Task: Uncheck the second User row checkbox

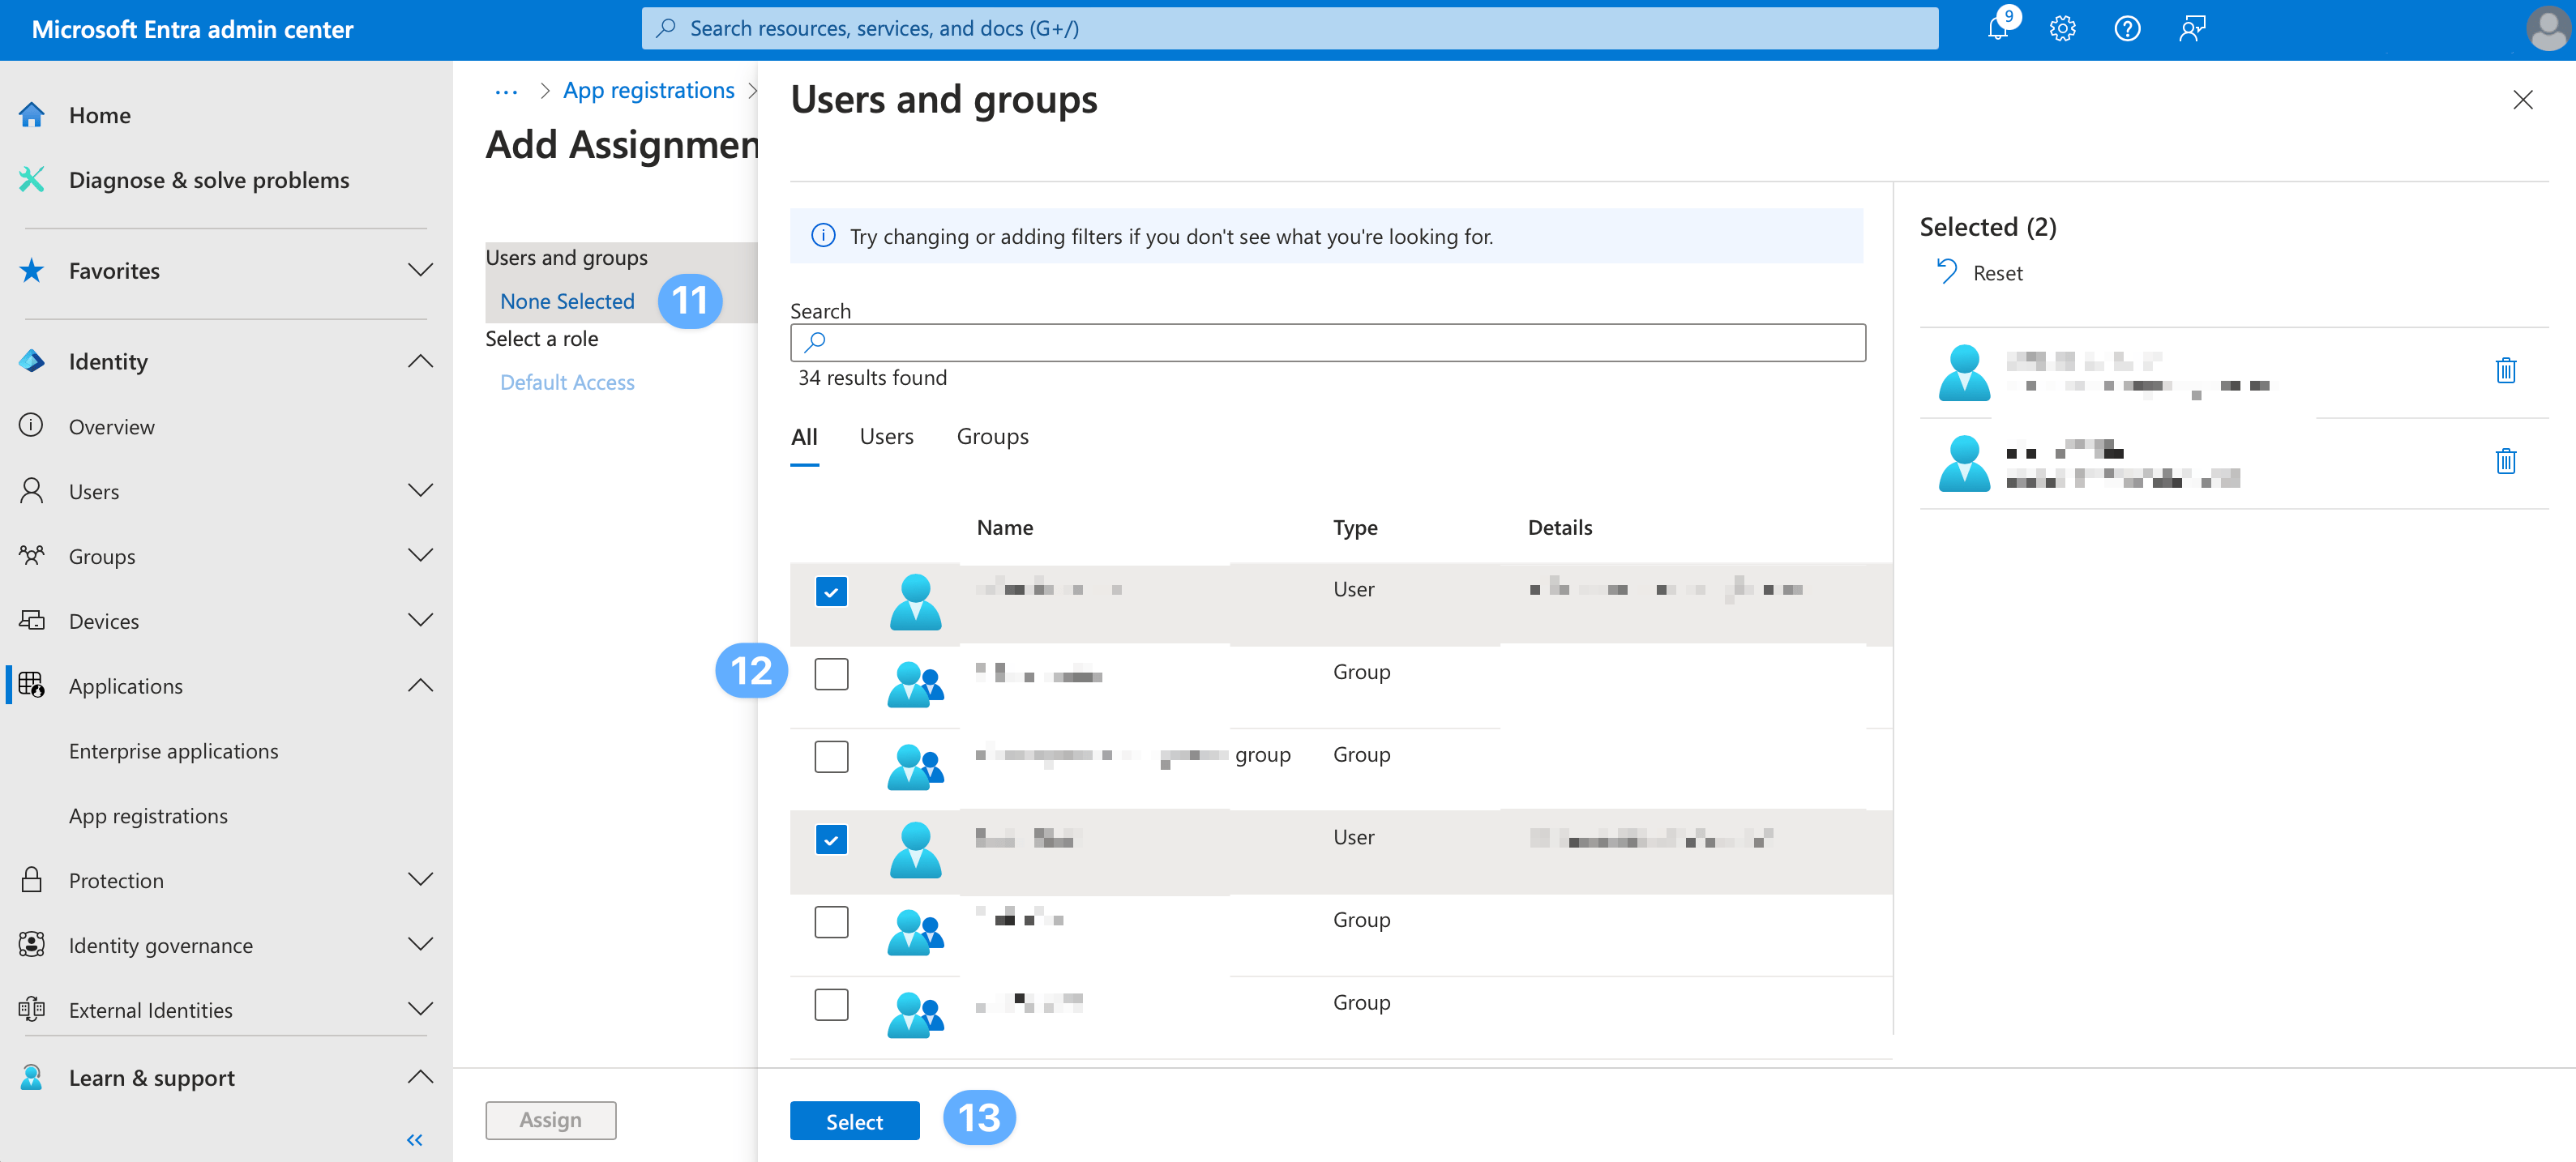Action: pos(831,840)
